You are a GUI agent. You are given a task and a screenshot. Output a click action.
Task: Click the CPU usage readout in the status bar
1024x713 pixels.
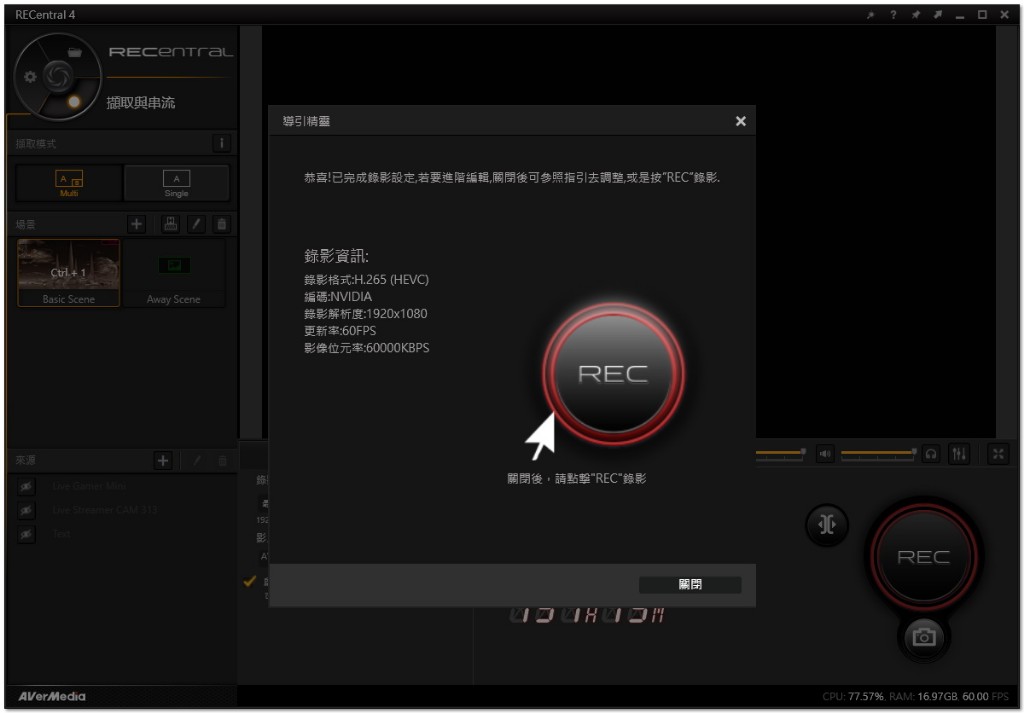coord(854,696)
